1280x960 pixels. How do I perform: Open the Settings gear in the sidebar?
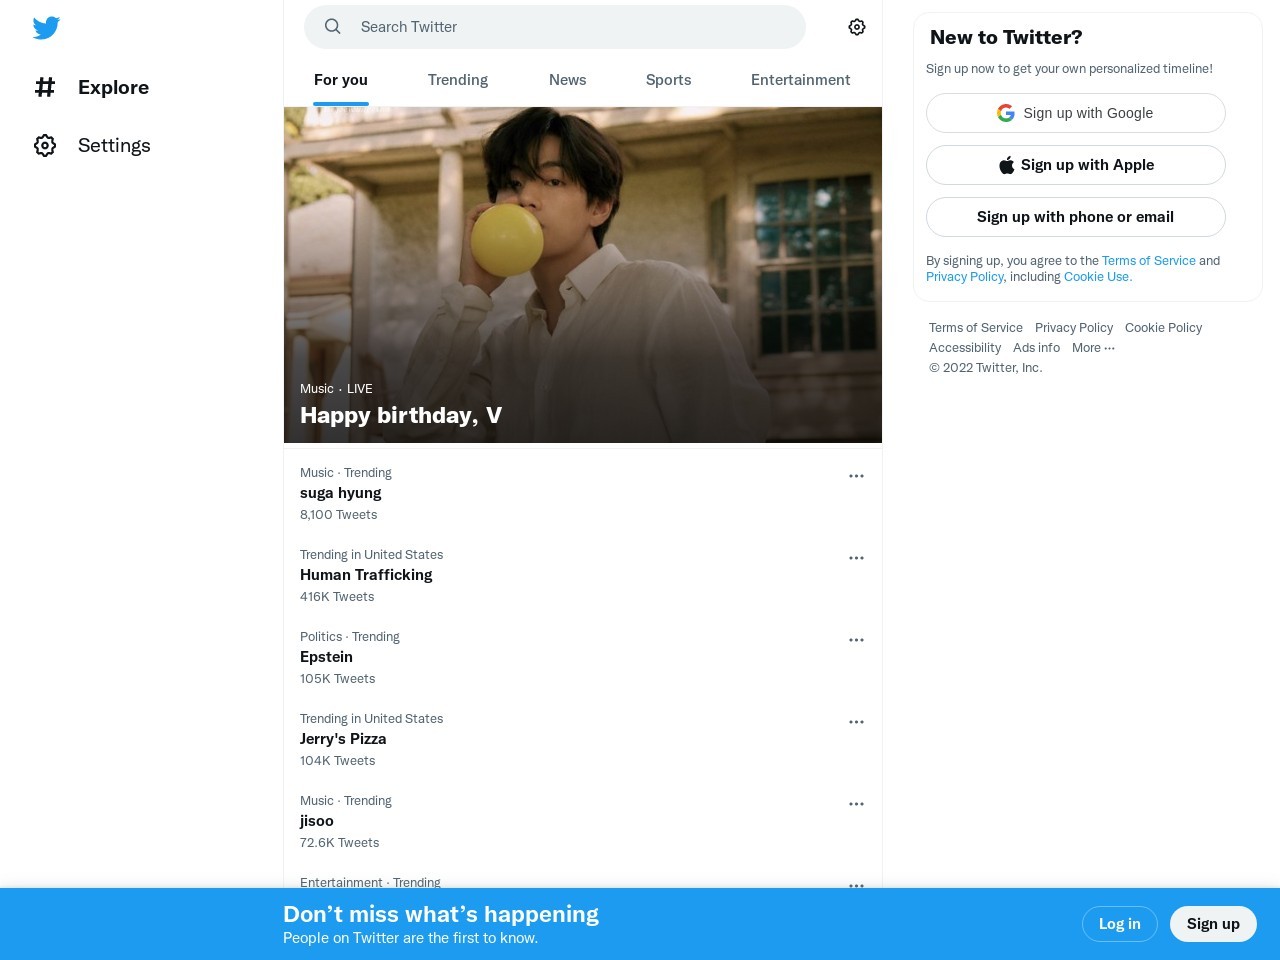click(45, 145)
